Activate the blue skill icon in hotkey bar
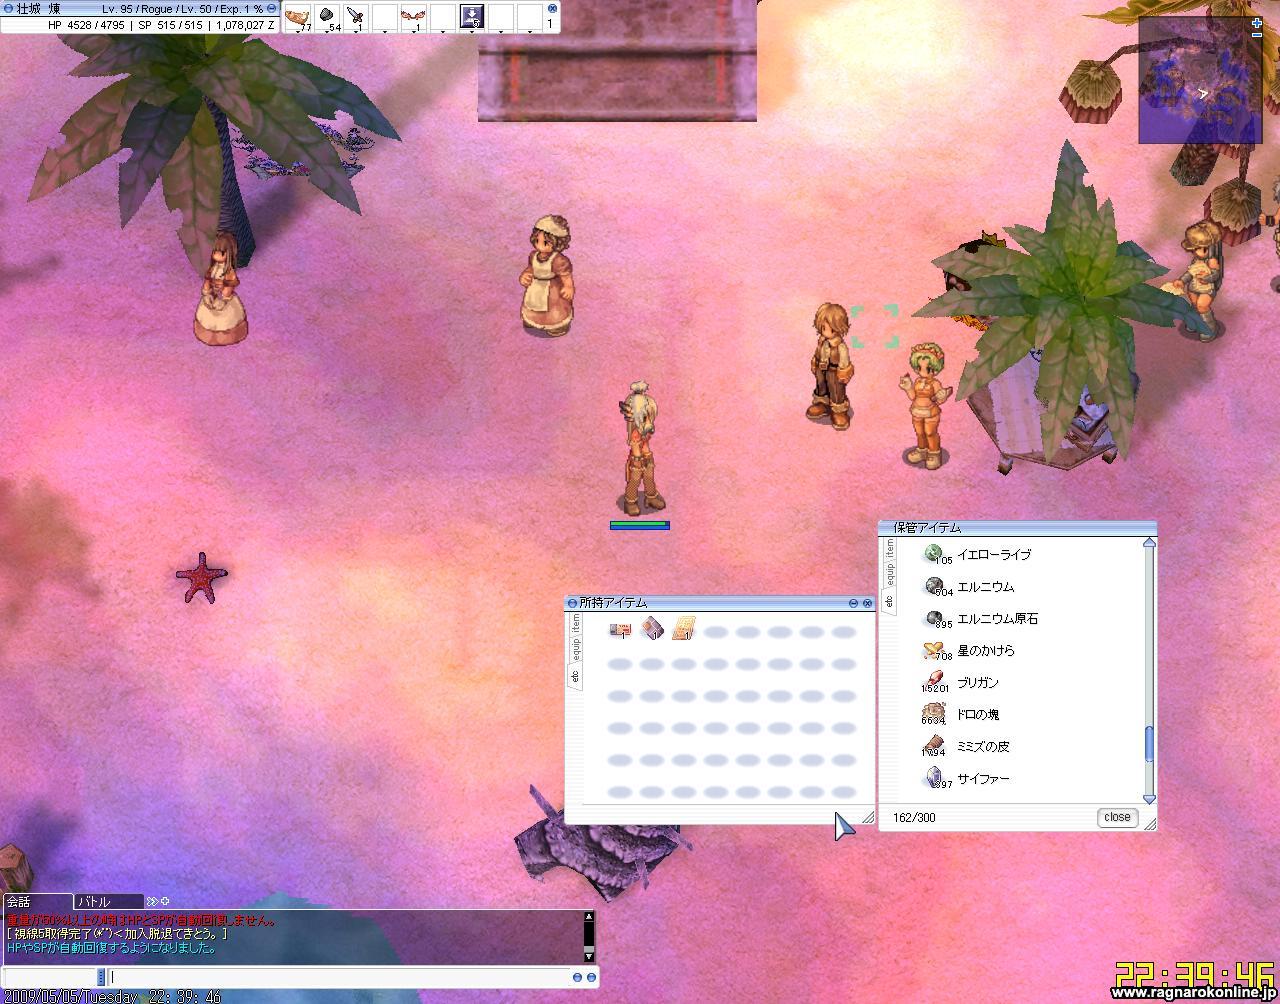1280x1004 pixels. click(472, 16)
